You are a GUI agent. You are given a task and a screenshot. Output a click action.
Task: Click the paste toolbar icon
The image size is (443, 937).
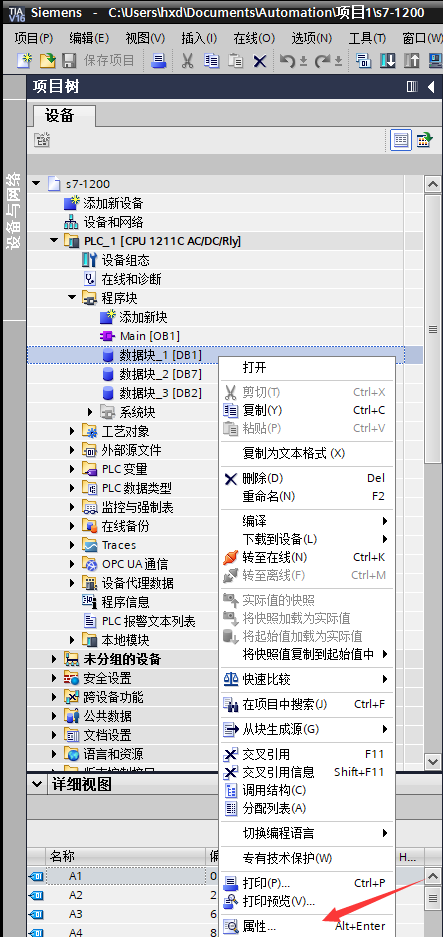(x=236, y=60)
